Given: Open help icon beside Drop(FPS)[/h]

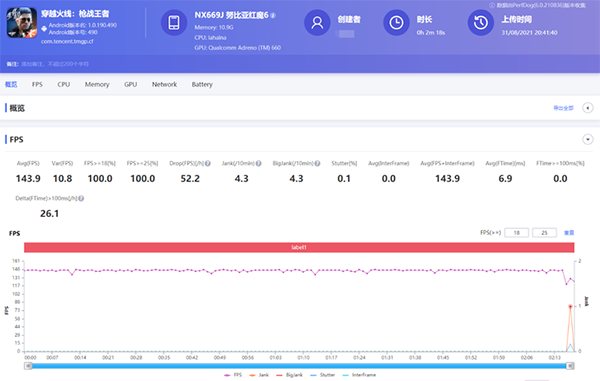Looking at the screenshot, I should (208, 163).
